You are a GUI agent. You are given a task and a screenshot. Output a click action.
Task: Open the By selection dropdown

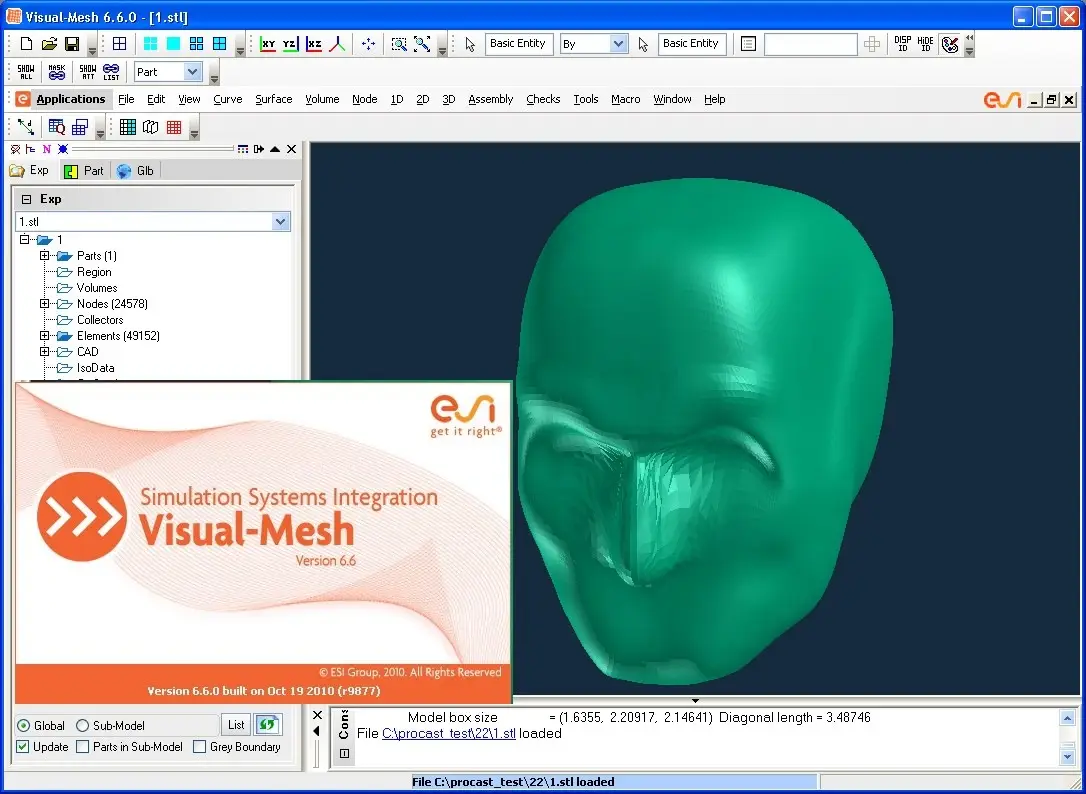tap(618, 44)
